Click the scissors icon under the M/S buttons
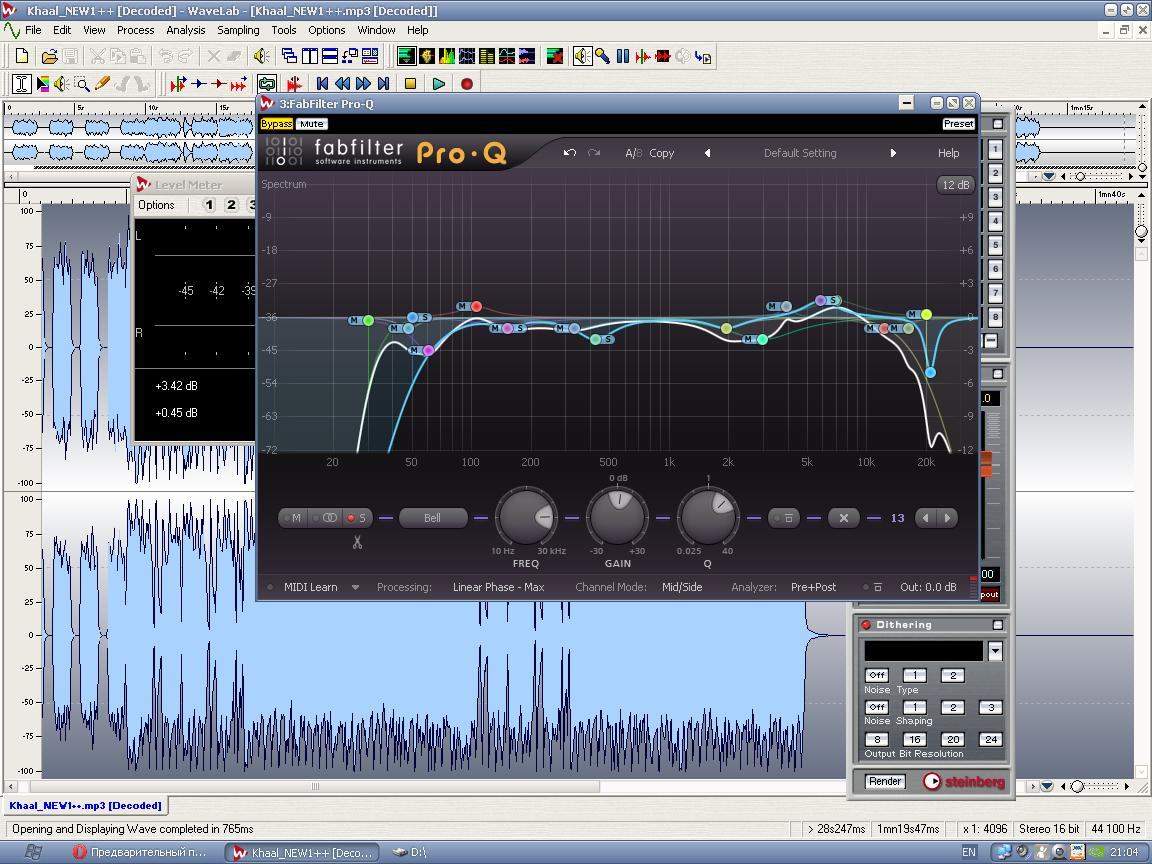Image resolution: width=1152 pixels, height=864 pixels. tap(357, 543)
